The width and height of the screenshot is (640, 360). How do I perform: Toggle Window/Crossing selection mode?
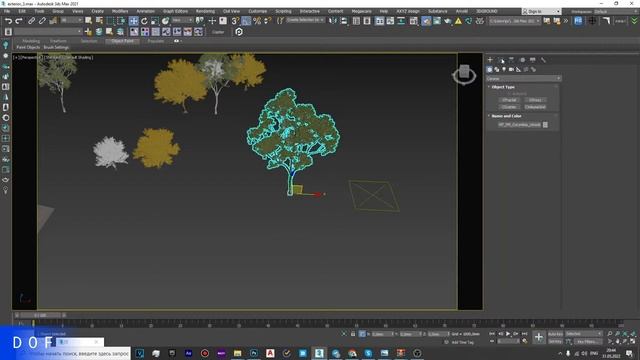coord(121,20)
